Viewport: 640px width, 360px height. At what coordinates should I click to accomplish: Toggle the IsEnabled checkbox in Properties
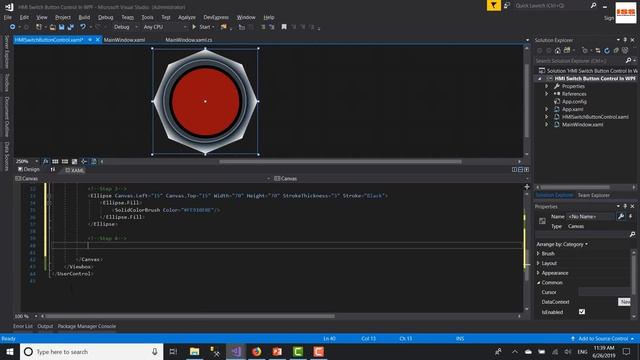[582, 312]
